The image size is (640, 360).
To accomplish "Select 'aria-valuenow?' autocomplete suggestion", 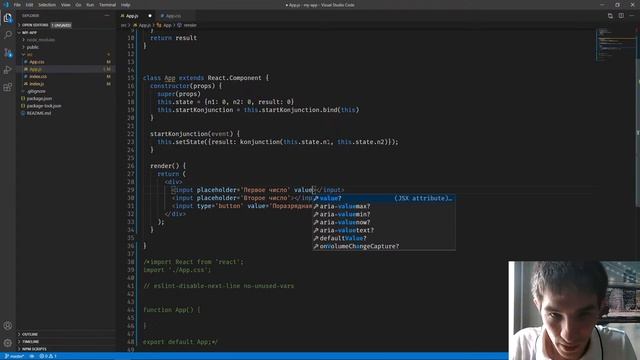I will coord(384,222).
